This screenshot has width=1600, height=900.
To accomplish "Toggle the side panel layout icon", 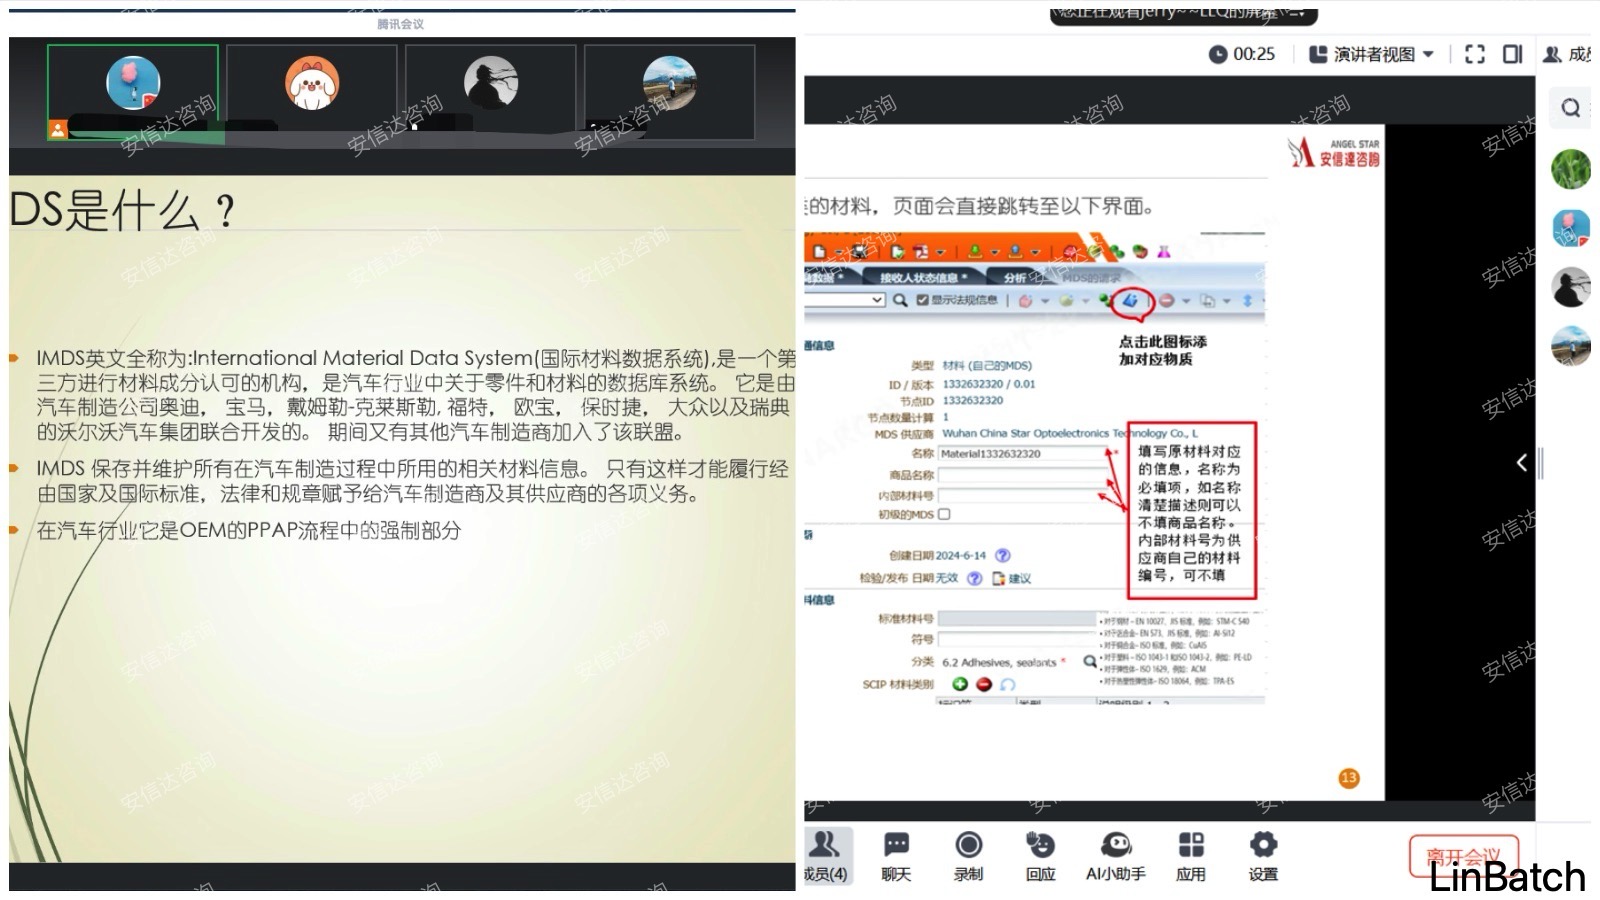I will 1512,54.
